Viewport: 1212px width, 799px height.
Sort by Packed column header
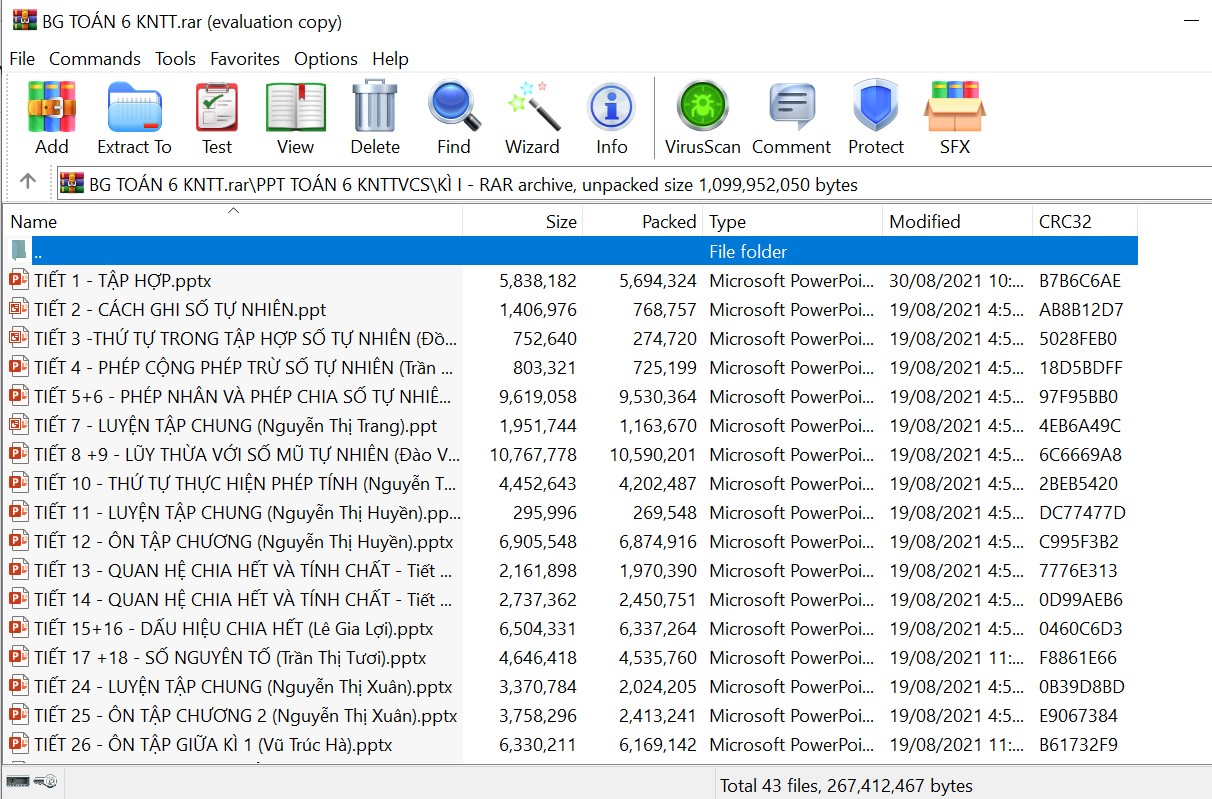pyautogui.click(x=643, y=221)
